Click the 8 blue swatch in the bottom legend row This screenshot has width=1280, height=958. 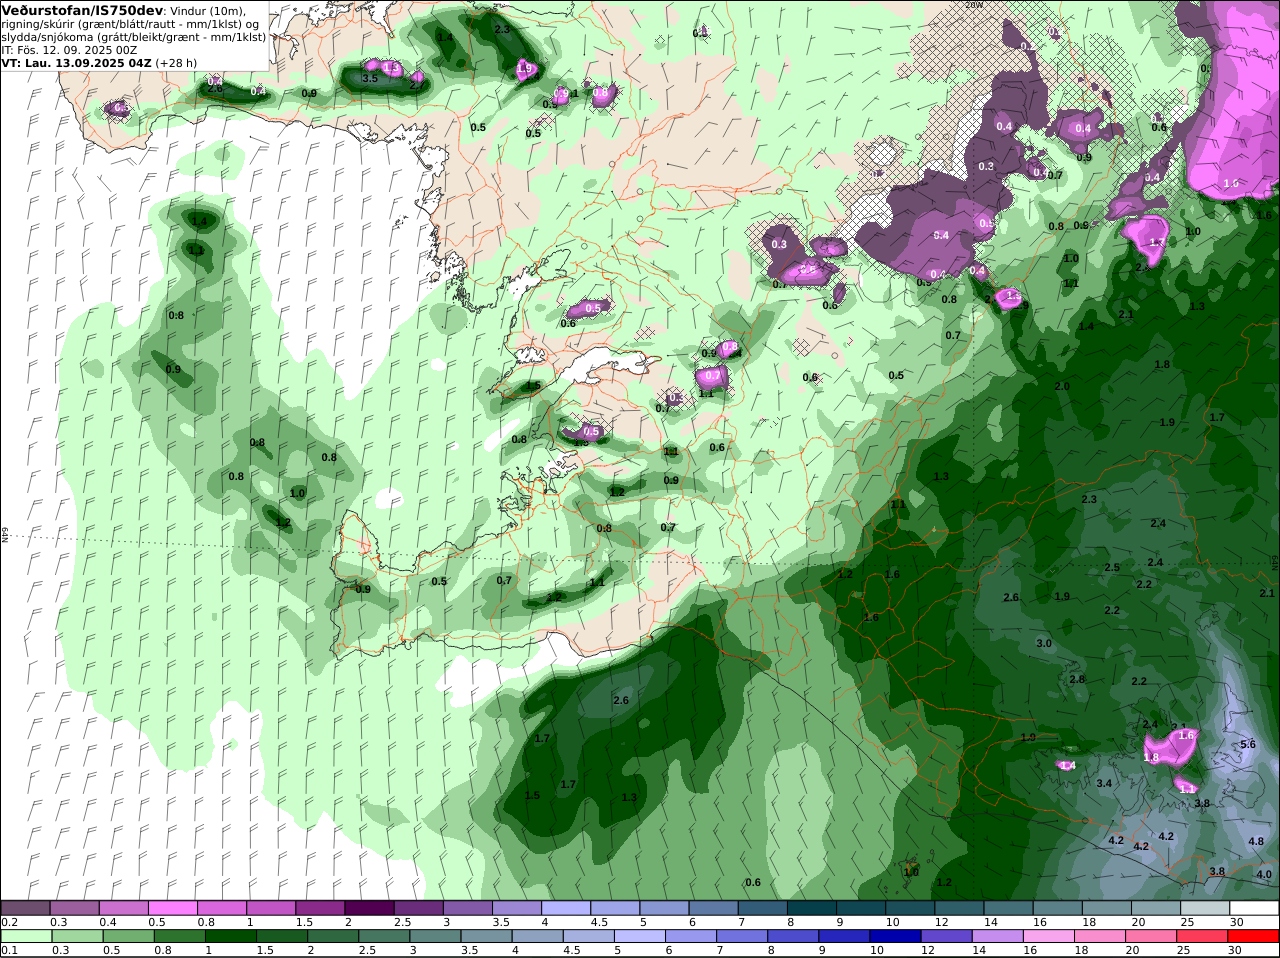(x=791, y=936)
